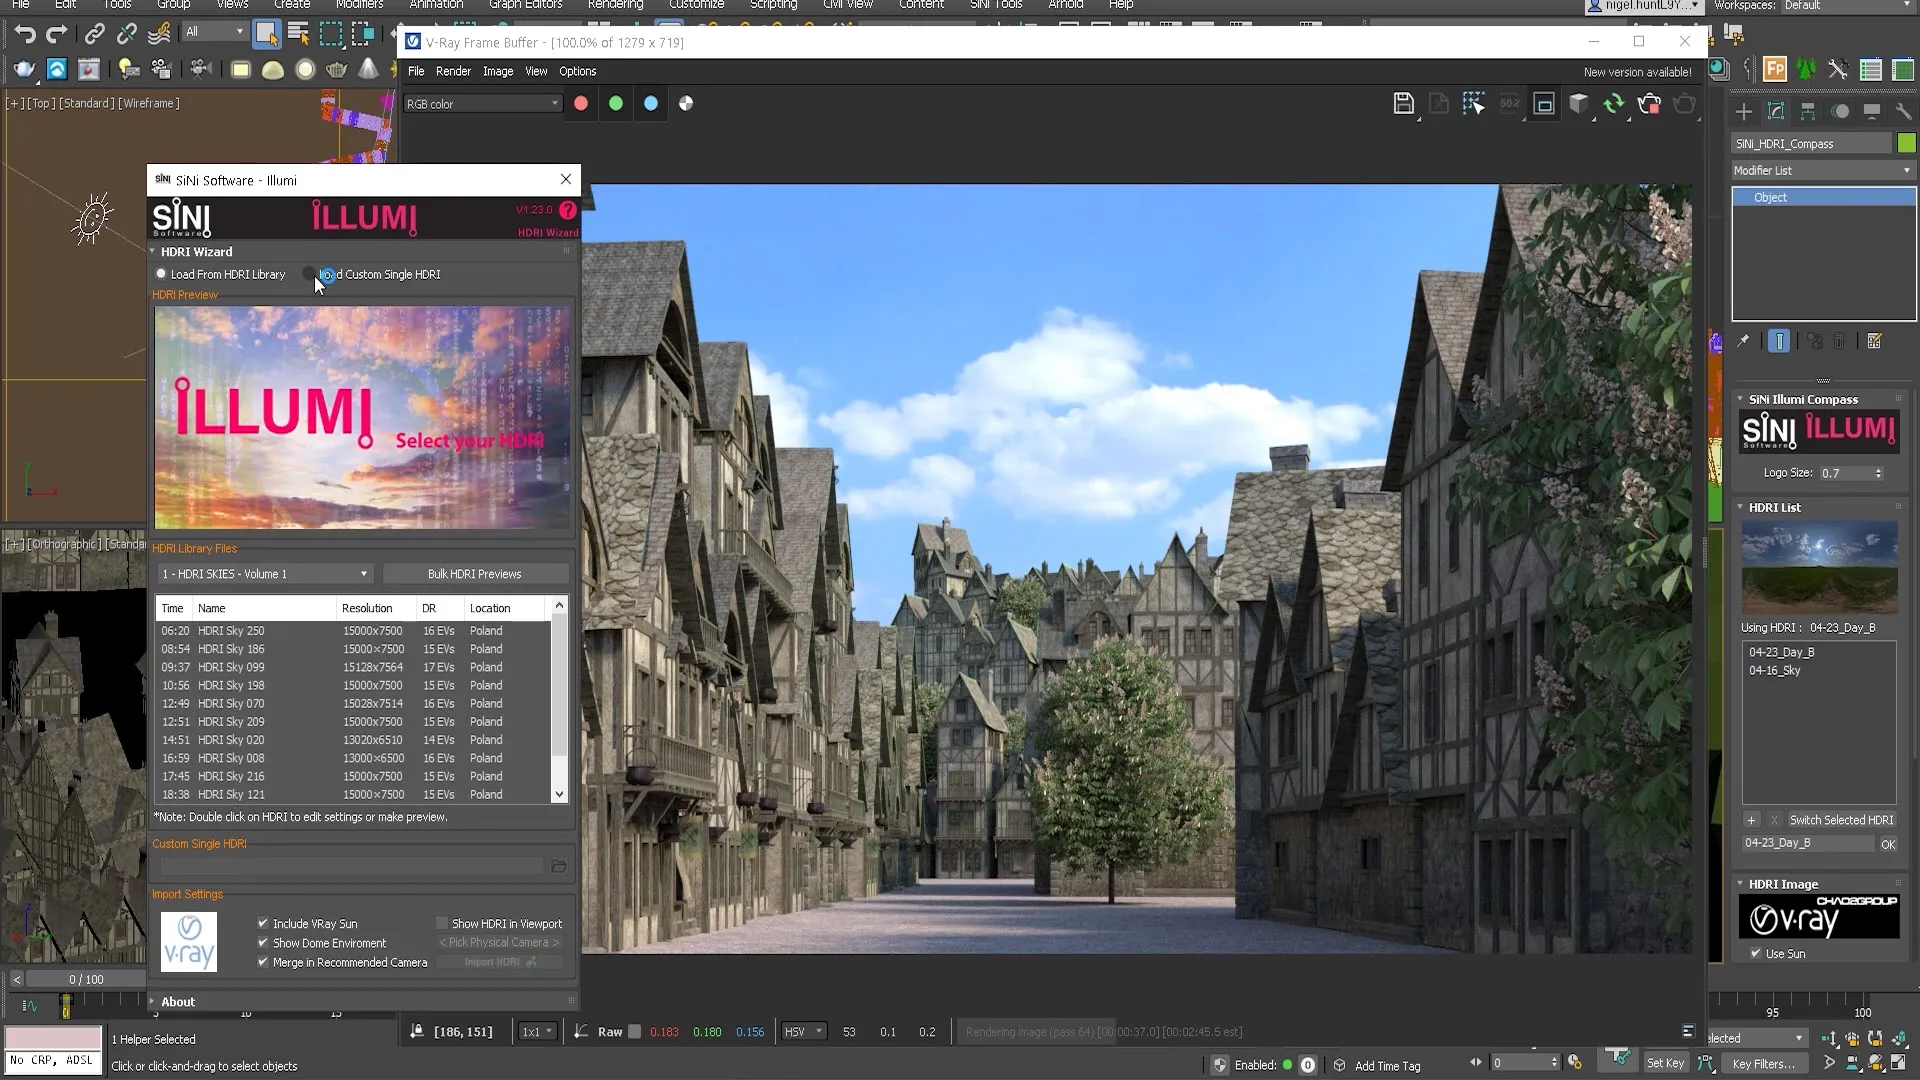Click Switch Selected HDRI button
Viewport: 1920px width, 1080px height.
[x=1841, y=820]
